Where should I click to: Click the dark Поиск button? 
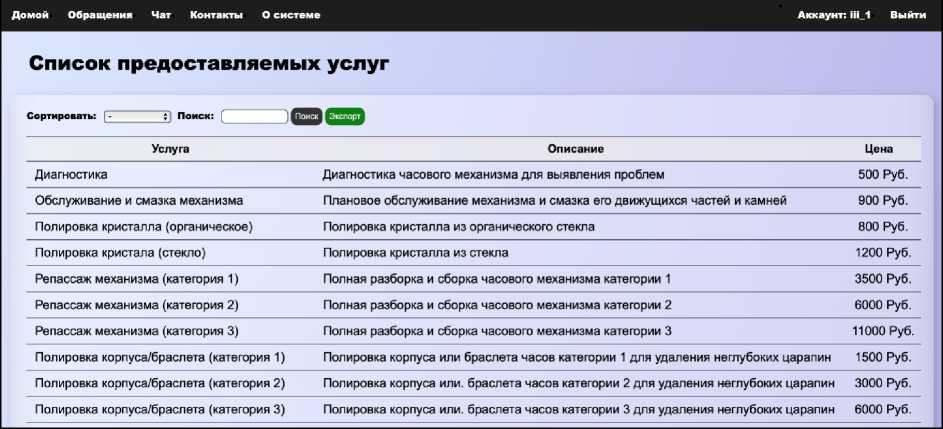[x=307, y=116]
